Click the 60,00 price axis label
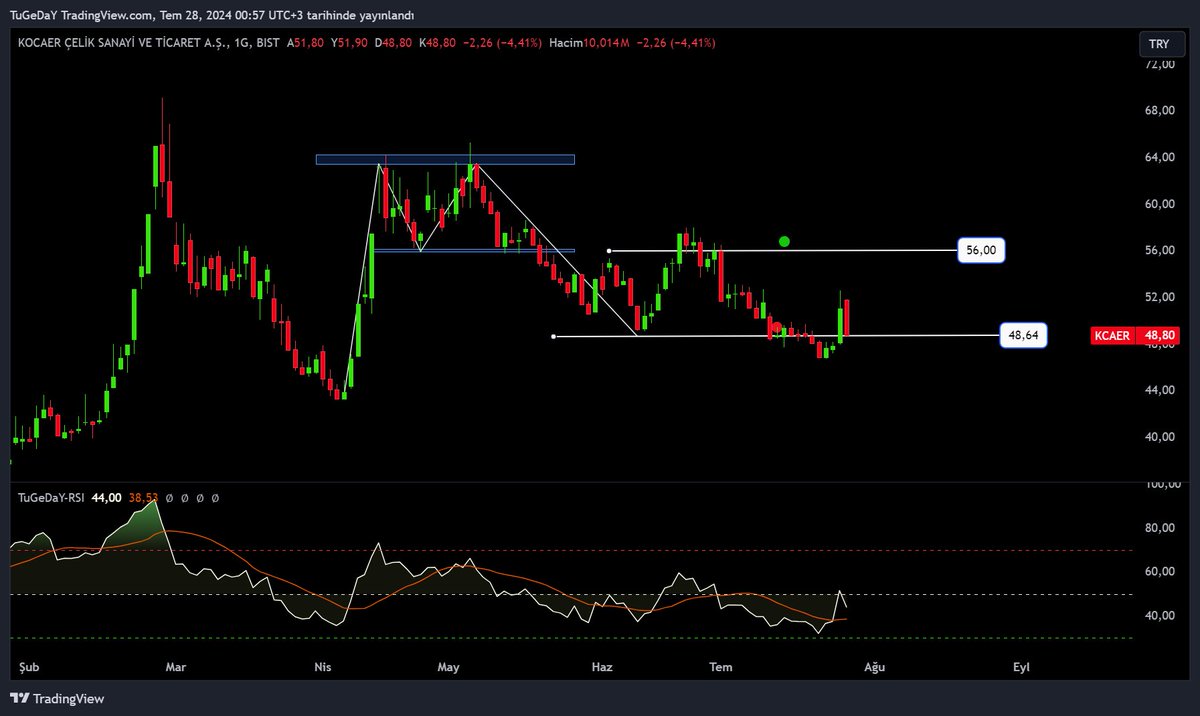 [x=1160, y=203]
